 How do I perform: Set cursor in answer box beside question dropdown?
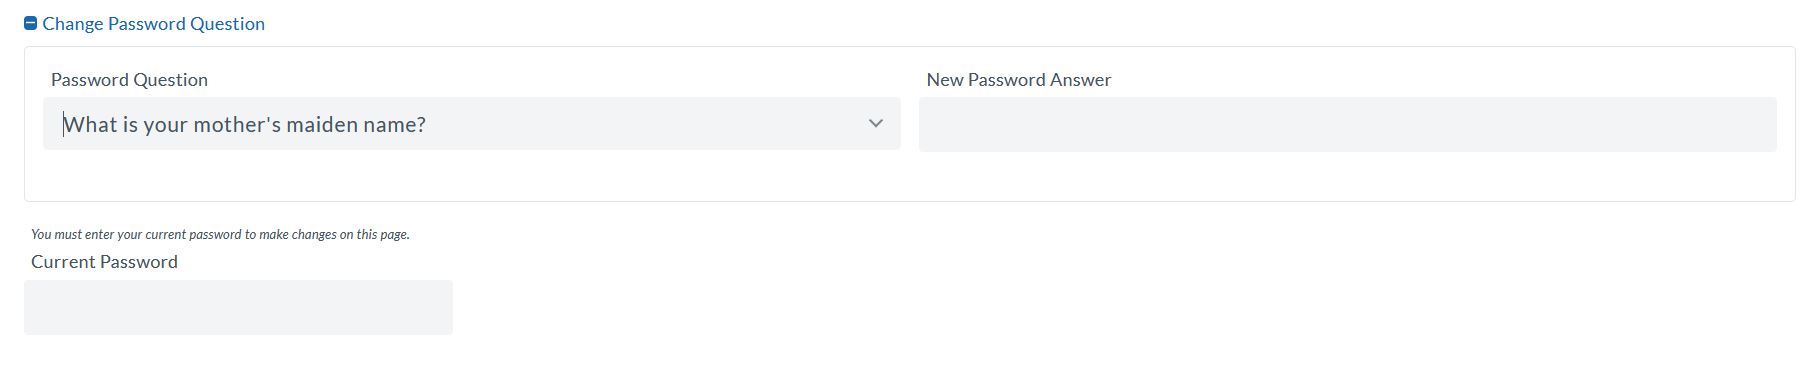[1348, 125]
